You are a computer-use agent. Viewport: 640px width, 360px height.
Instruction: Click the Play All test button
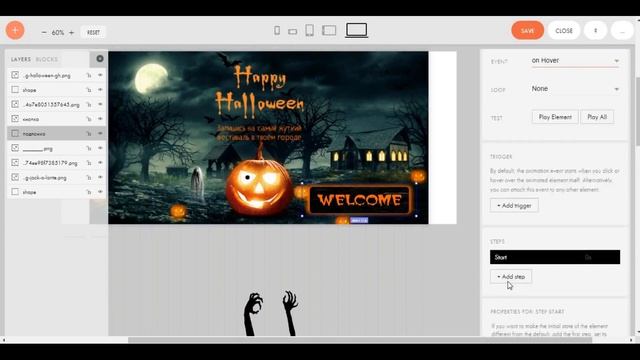[597, 117]
